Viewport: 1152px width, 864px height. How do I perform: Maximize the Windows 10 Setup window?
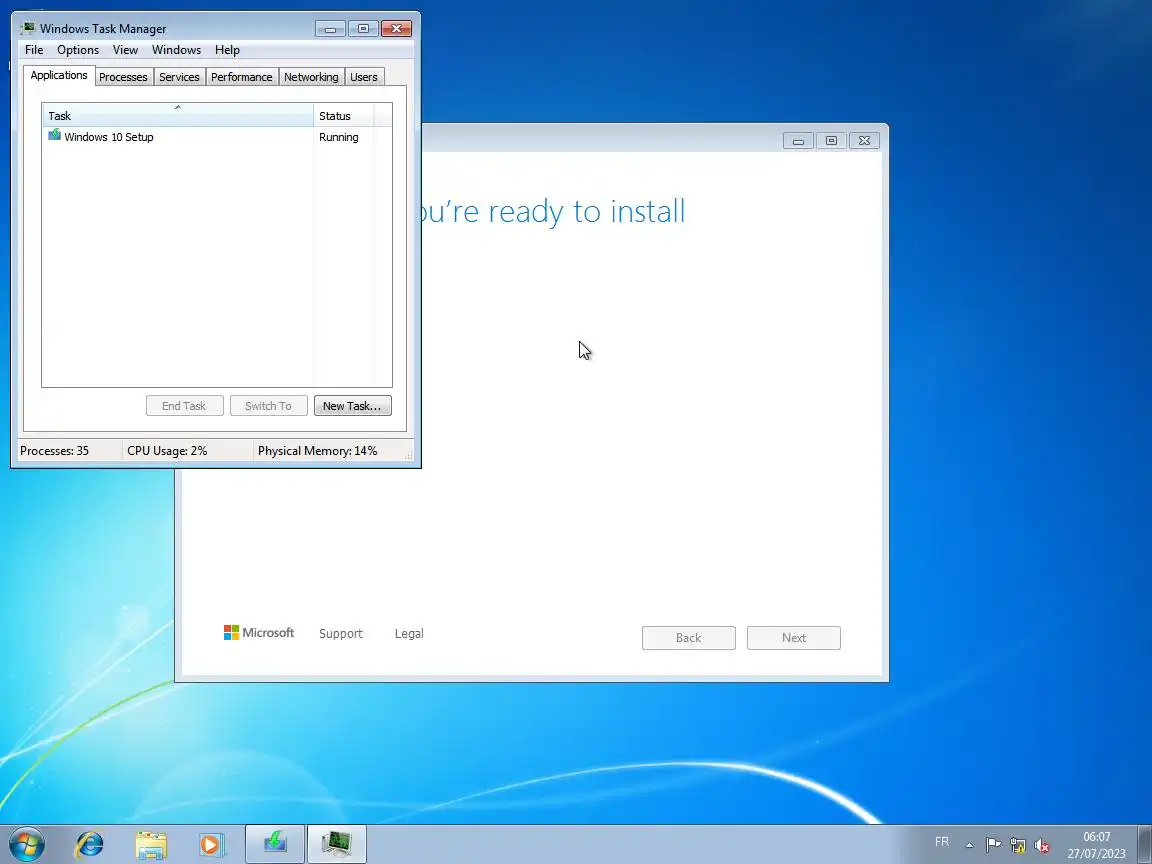pyautogui.click(x=831, y=140)
